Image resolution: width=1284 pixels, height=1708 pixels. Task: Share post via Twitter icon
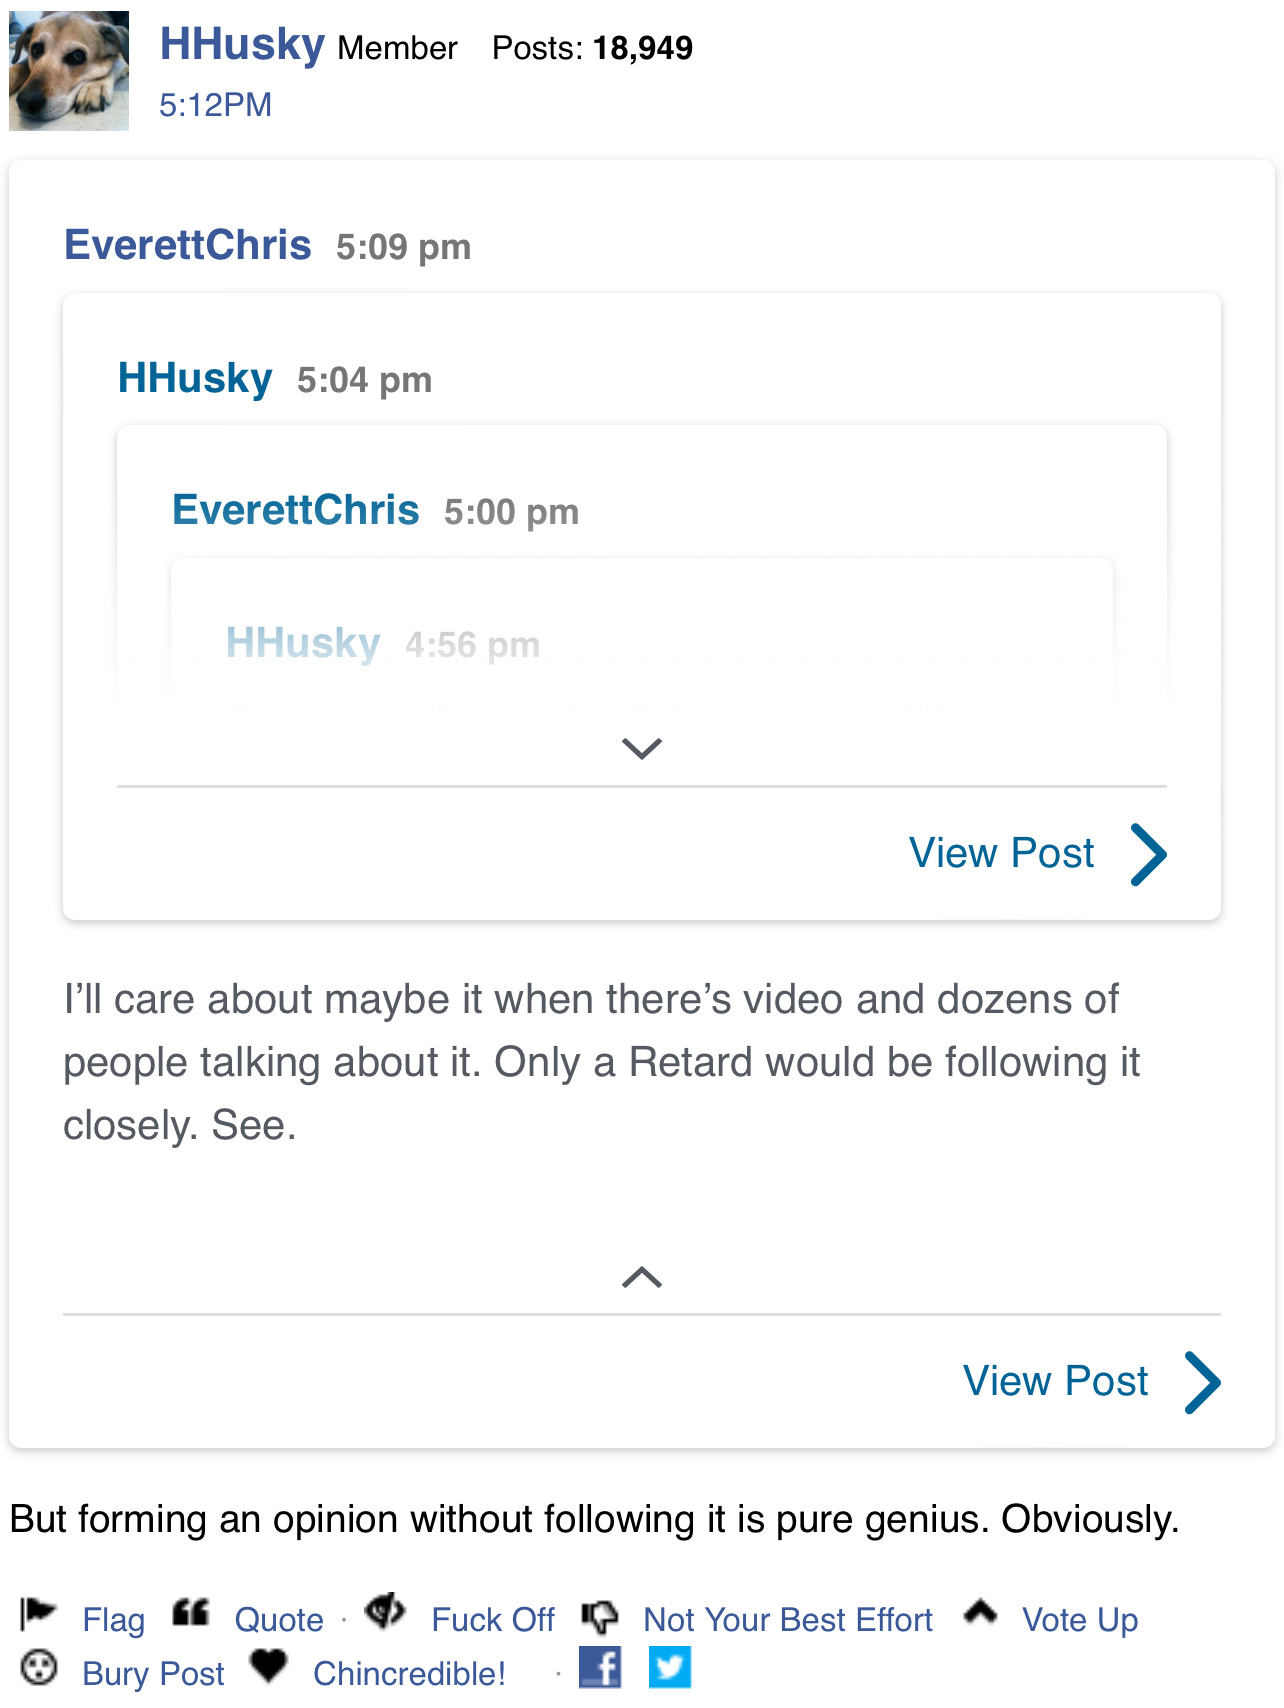(x=670, y=1667)
